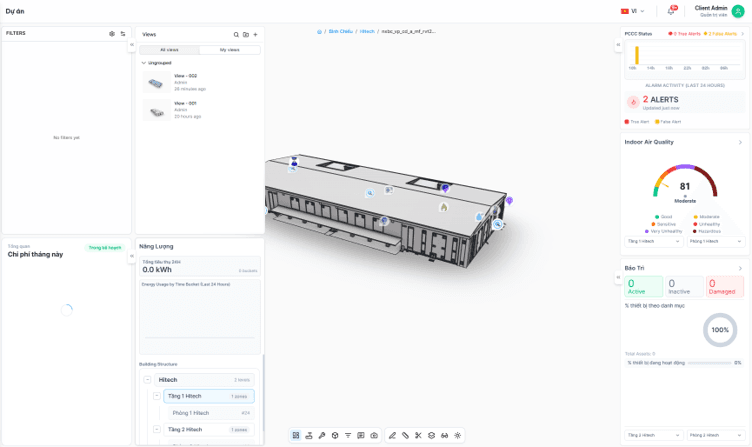Click the purple pin marker beside the building corner

click(x=509, y=200)
